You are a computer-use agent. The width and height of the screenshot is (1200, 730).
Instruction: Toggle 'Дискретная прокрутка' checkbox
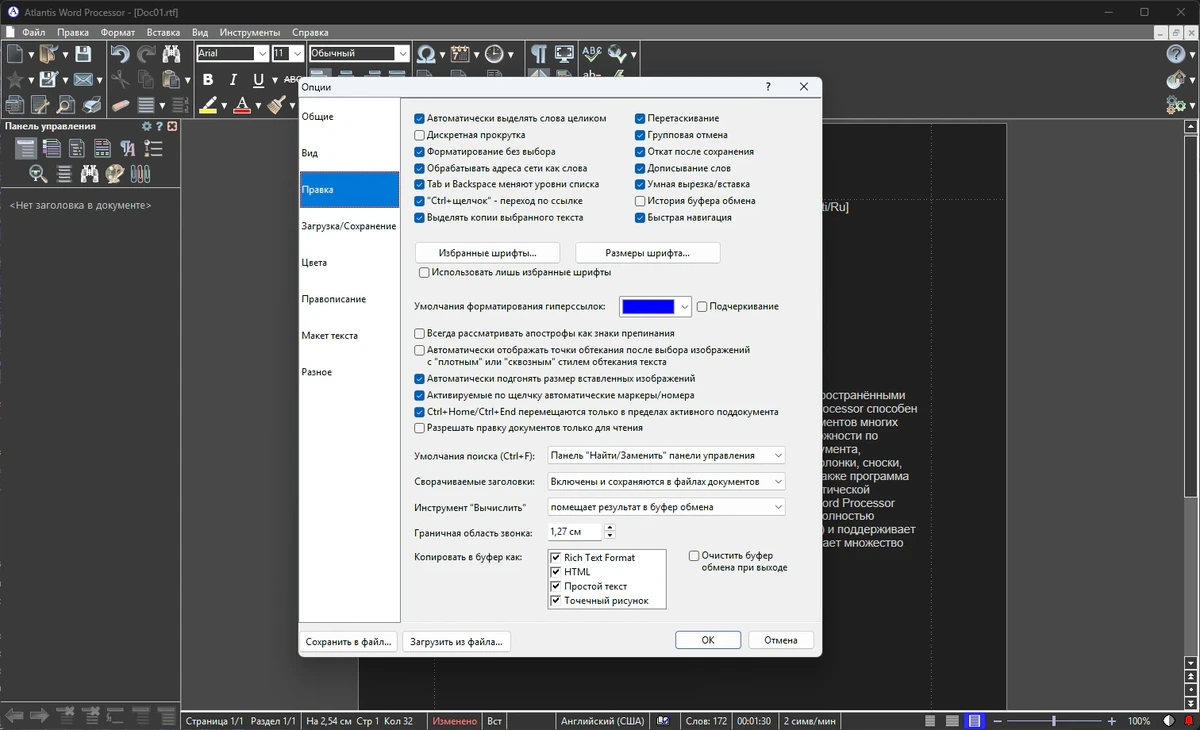420,135
